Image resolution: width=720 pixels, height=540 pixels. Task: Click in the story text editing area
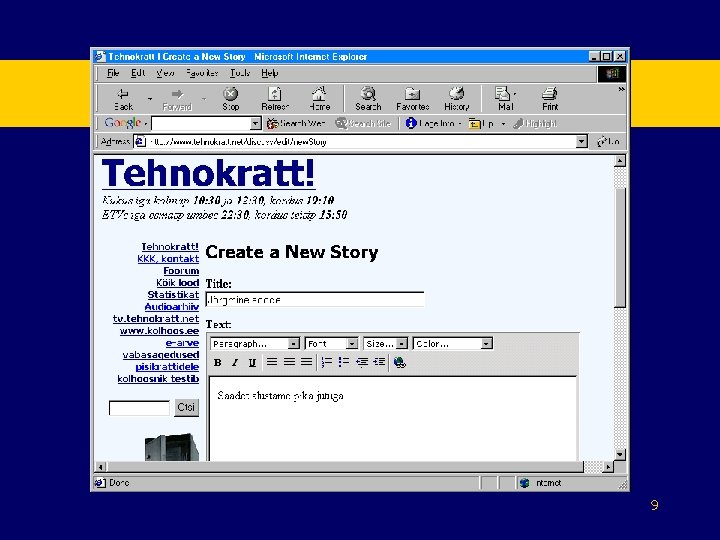[x=393, y=418]
